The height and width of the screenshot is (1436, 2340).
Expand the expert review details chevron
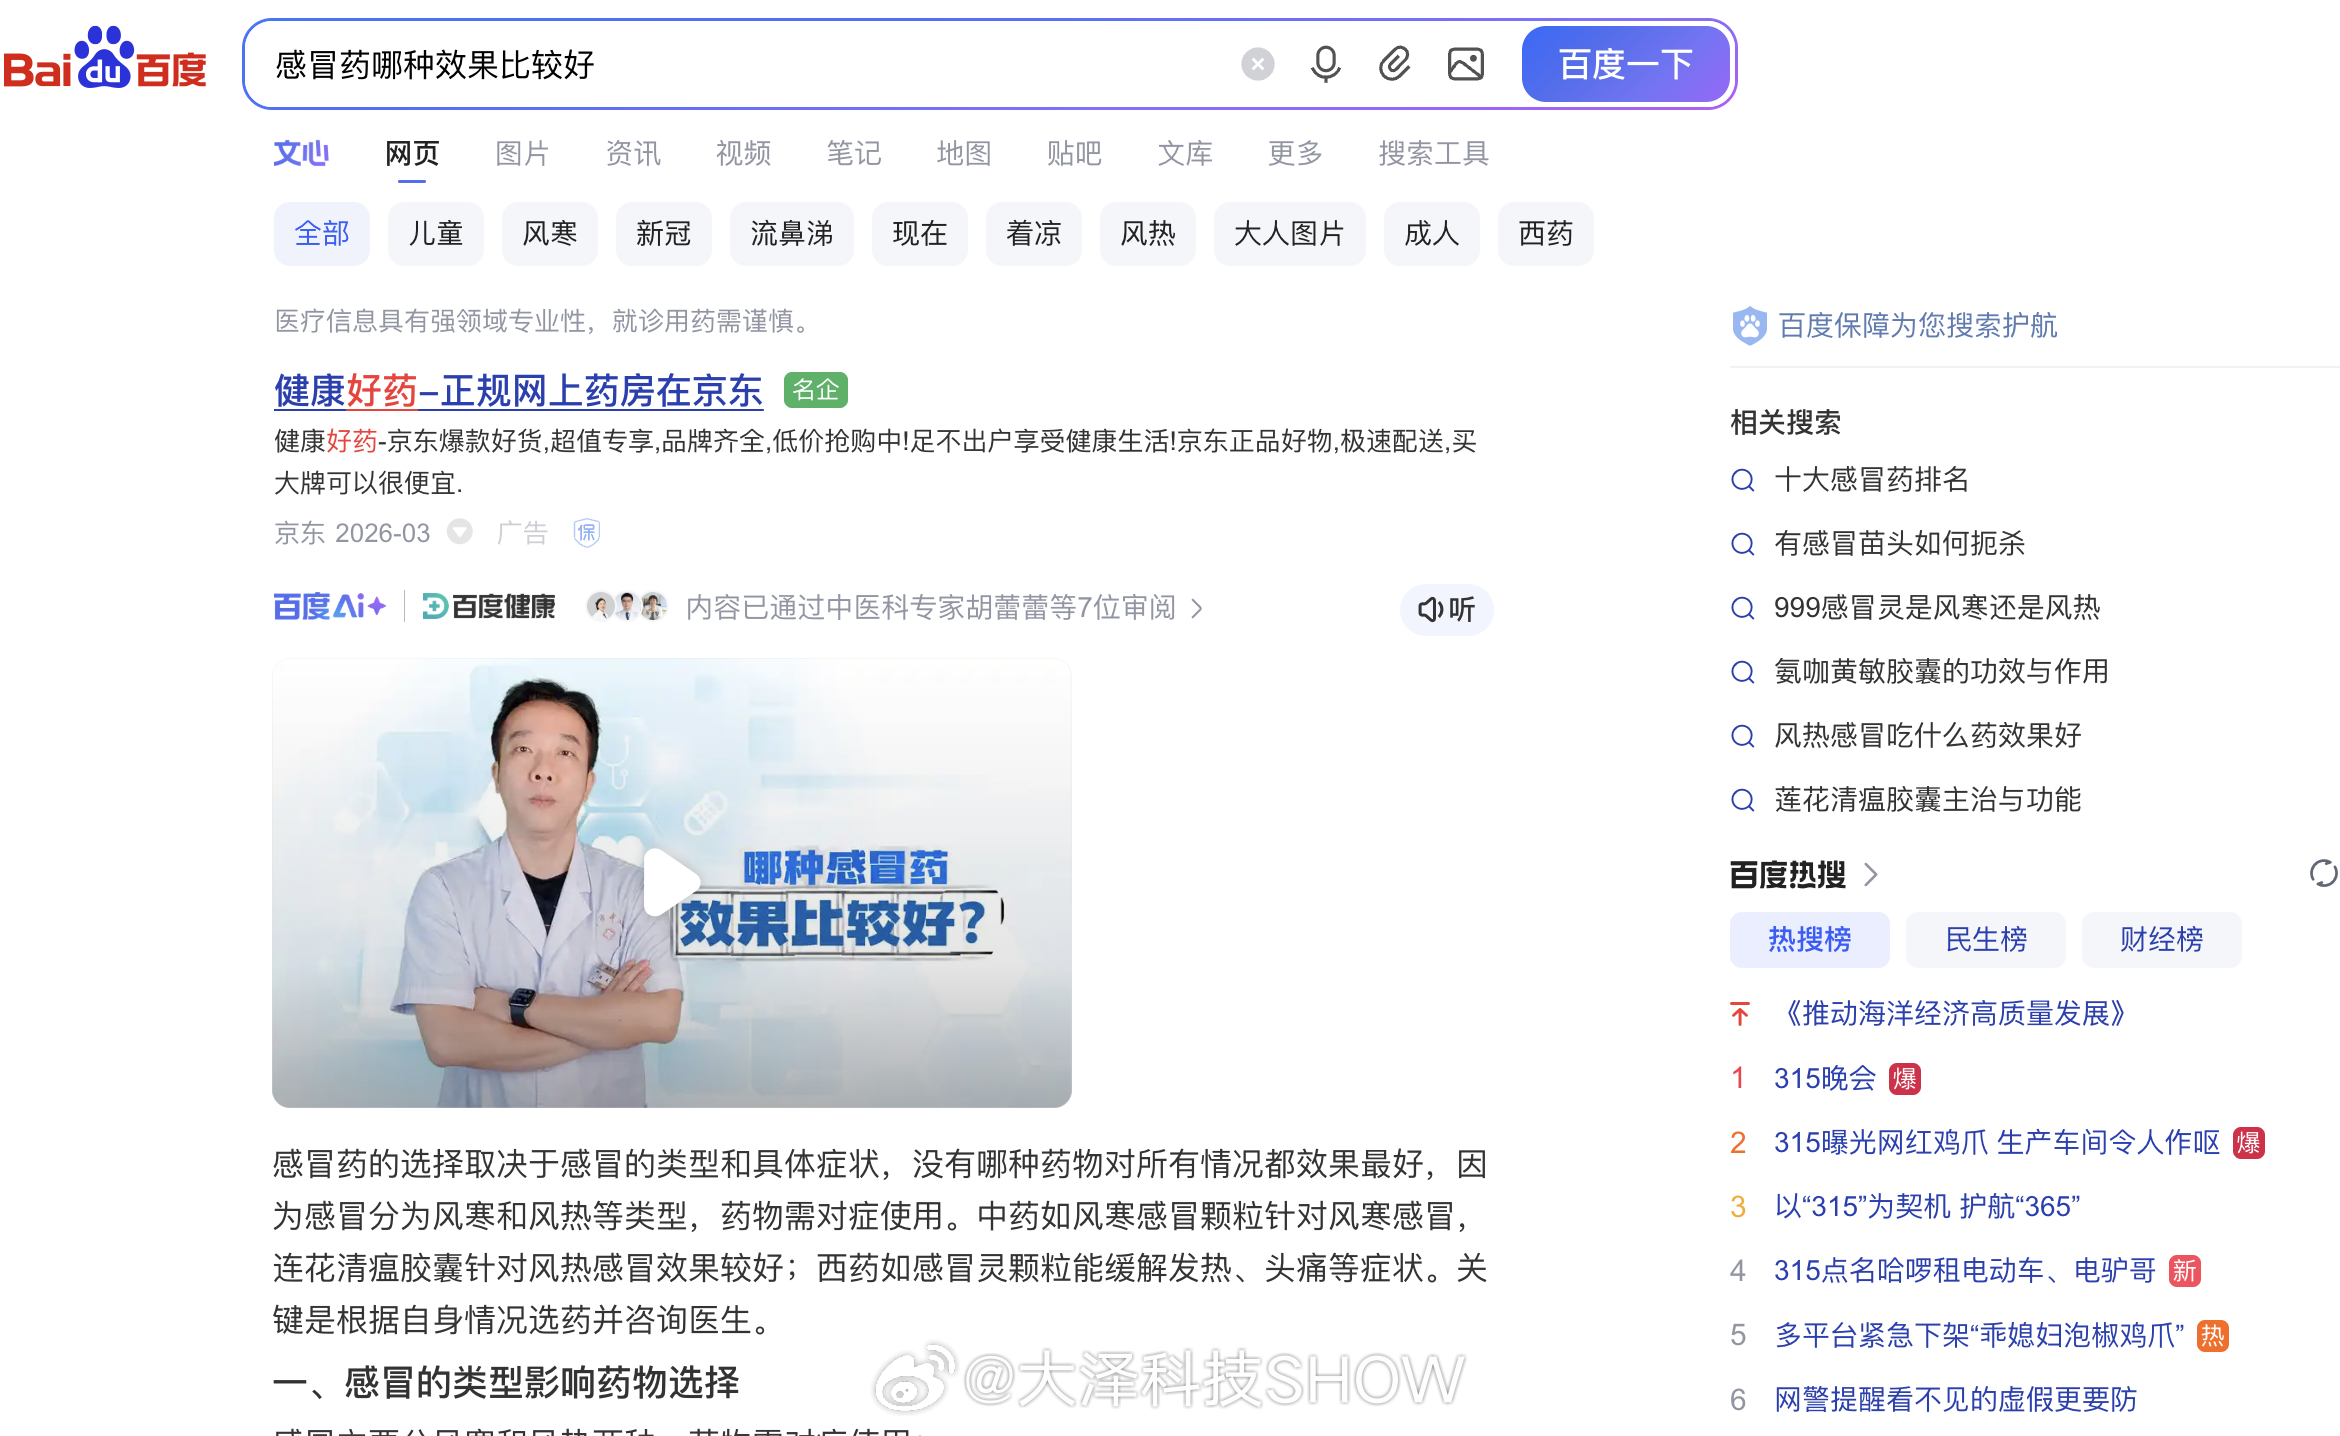coord(1197,609)
